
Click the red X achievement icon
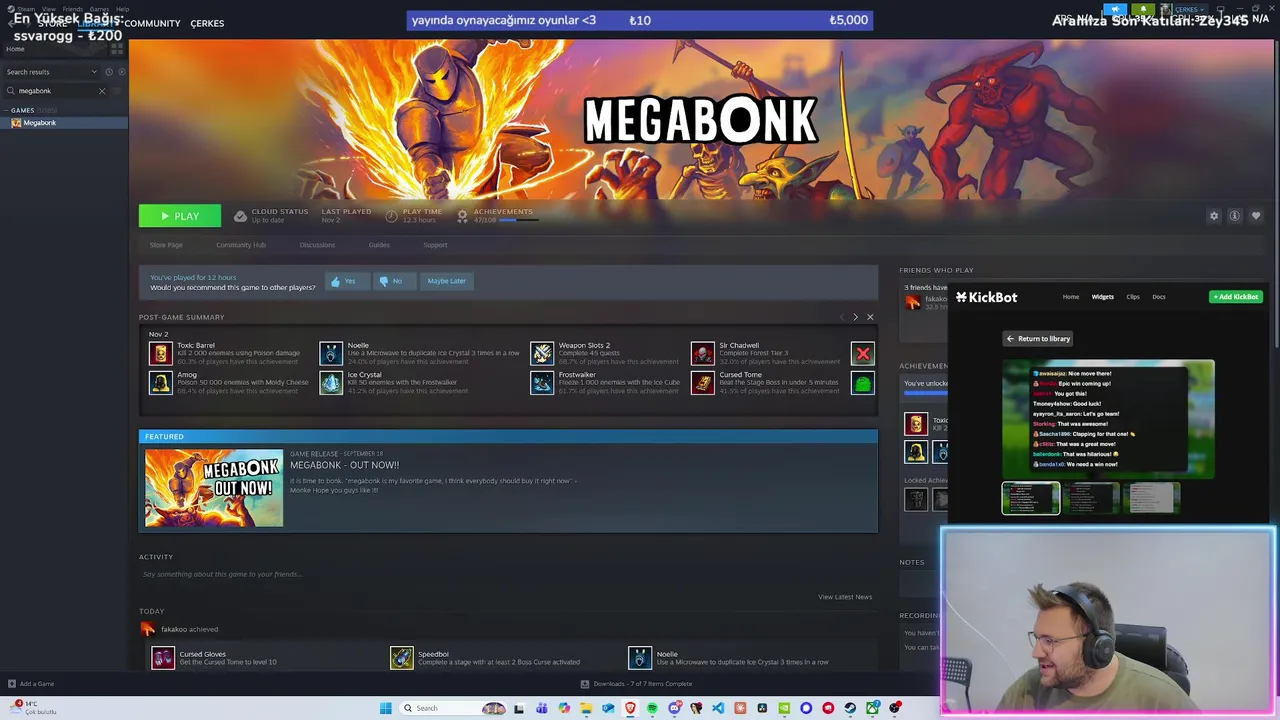(863, 353)
